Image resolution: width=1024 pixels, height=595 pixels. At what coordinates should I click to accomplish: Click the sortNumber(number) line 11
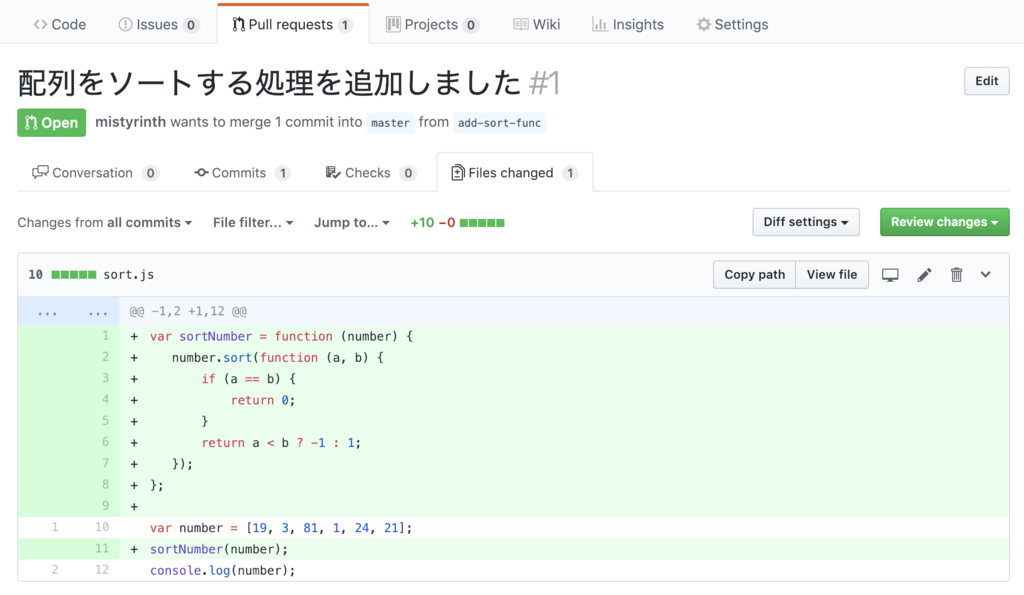click(x=219, y=549)
